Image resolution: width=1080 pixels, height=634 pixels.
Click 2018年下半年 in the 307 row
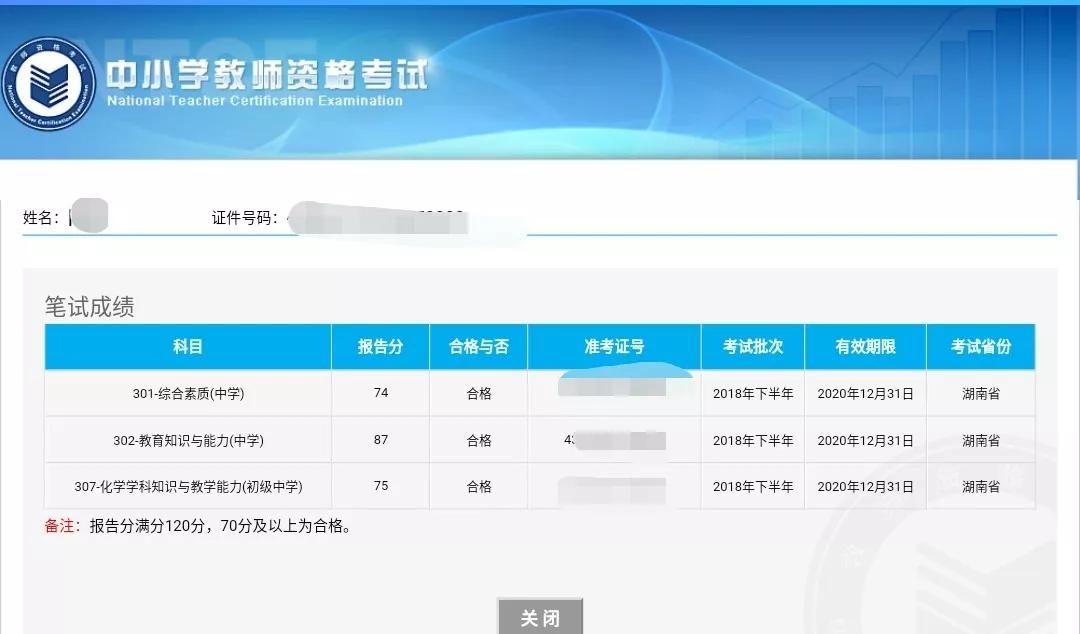(753, 487)
